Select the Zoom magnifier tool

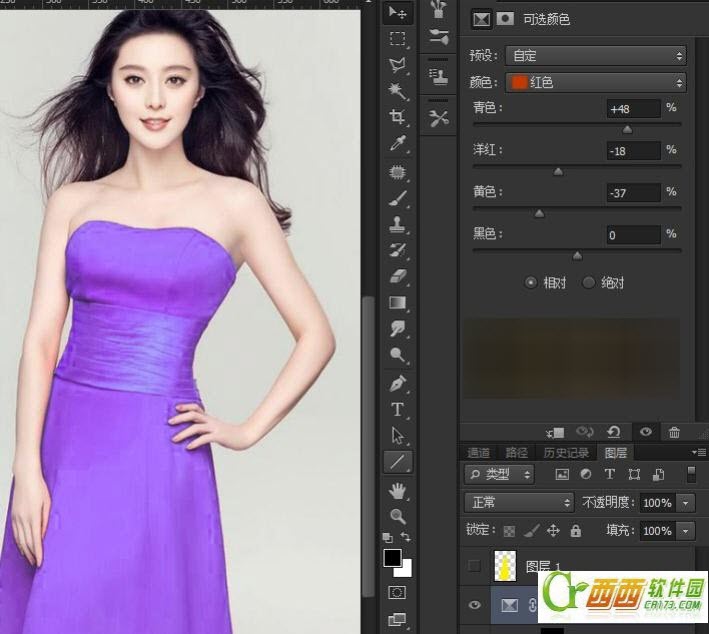pyautogui.click(x=398, y=516)
